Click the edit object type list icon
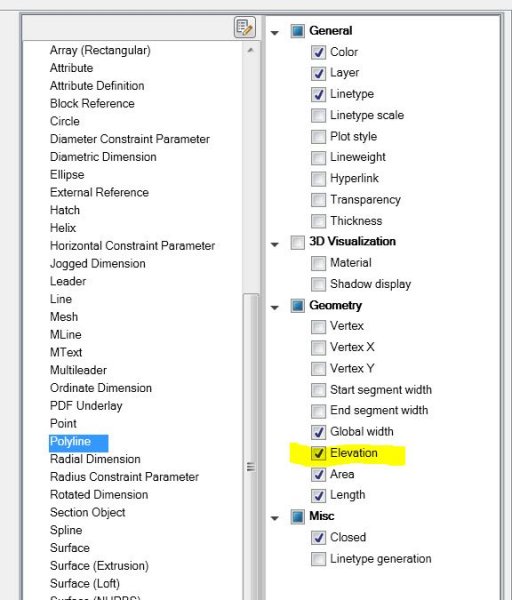 [x=245, y=27]
